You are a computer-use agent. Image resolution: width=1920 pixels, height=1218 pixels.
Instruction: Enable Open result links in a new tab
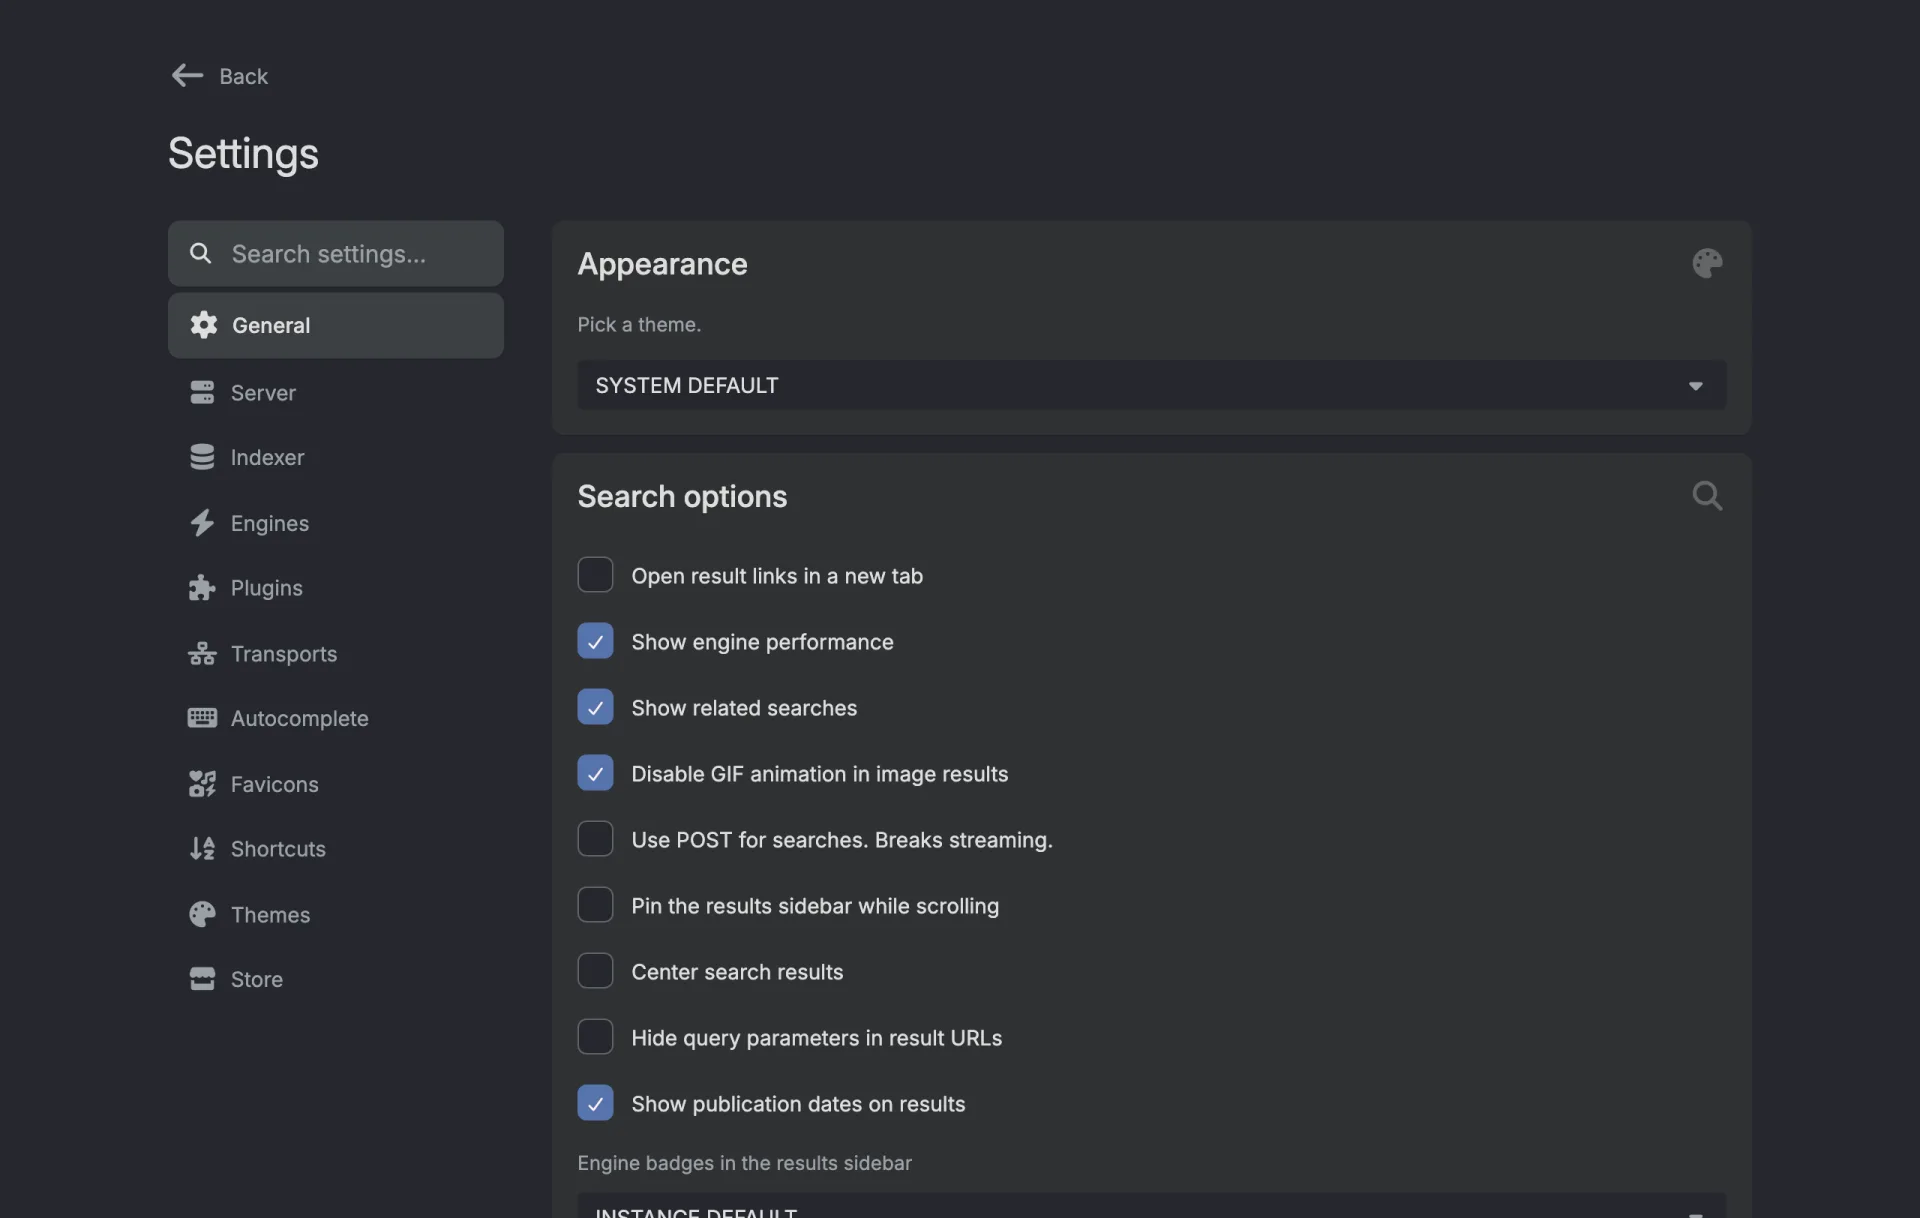595,575
